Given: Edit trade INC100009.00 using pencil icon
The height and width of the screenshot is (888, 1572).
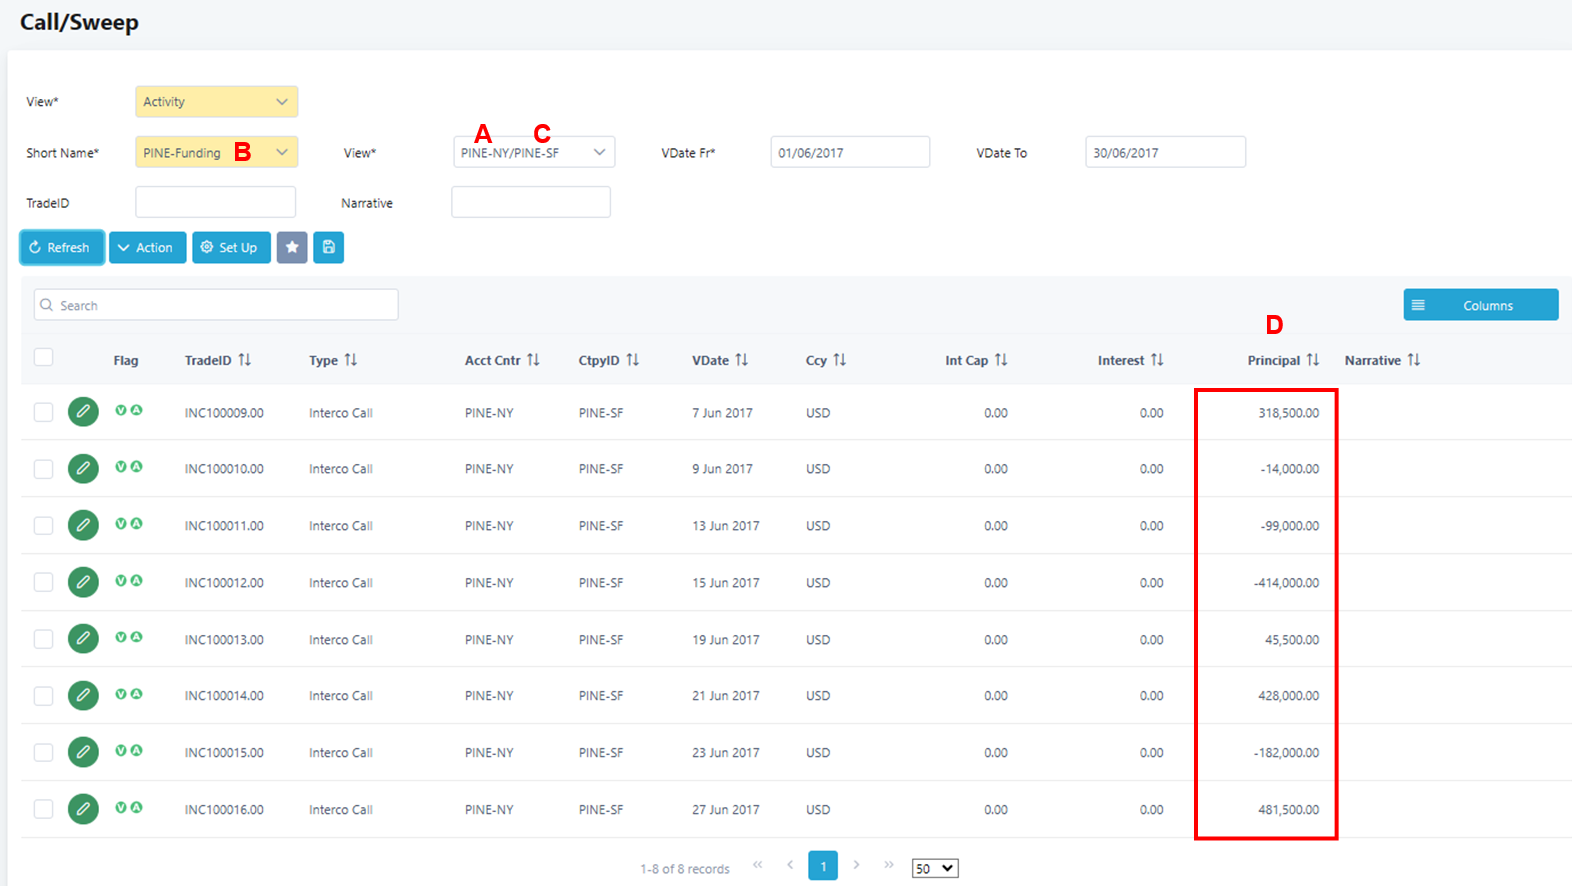Looking at the screenshot, I should [x=83, y=412].
